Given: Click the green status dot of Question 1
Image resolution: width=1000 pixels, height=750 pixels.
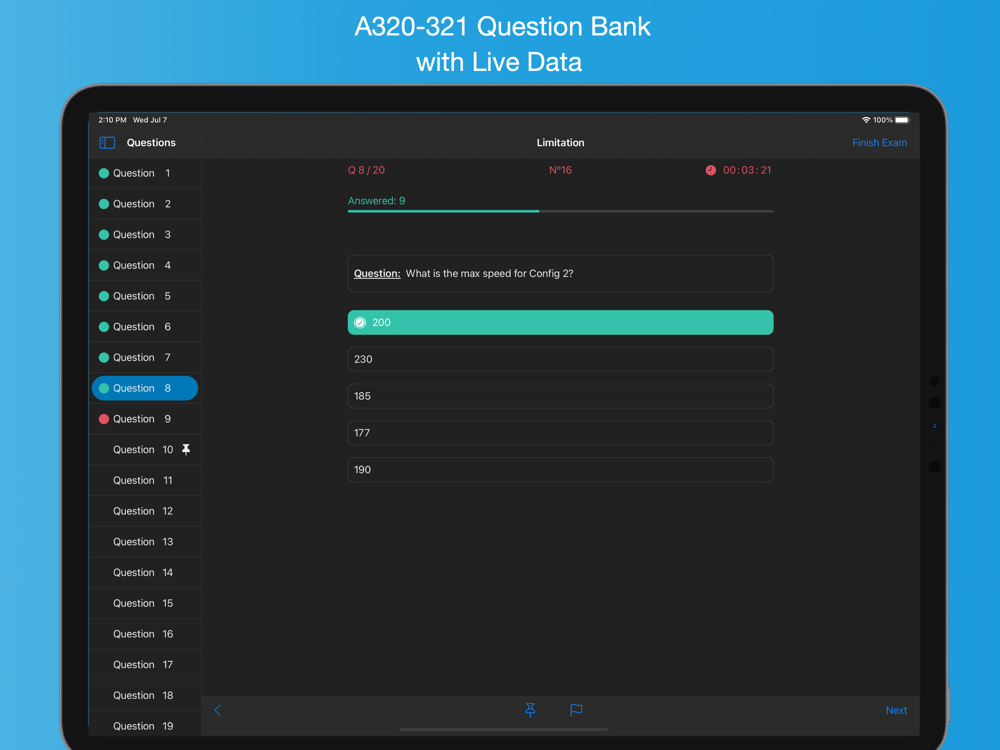Looking at the screenshot, I should pos(104,173).
